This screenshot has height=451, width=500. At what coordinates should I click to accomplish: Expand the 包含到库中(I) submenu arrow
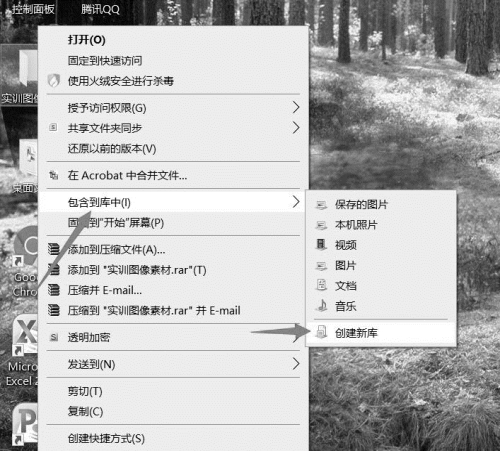coord(296,202)
